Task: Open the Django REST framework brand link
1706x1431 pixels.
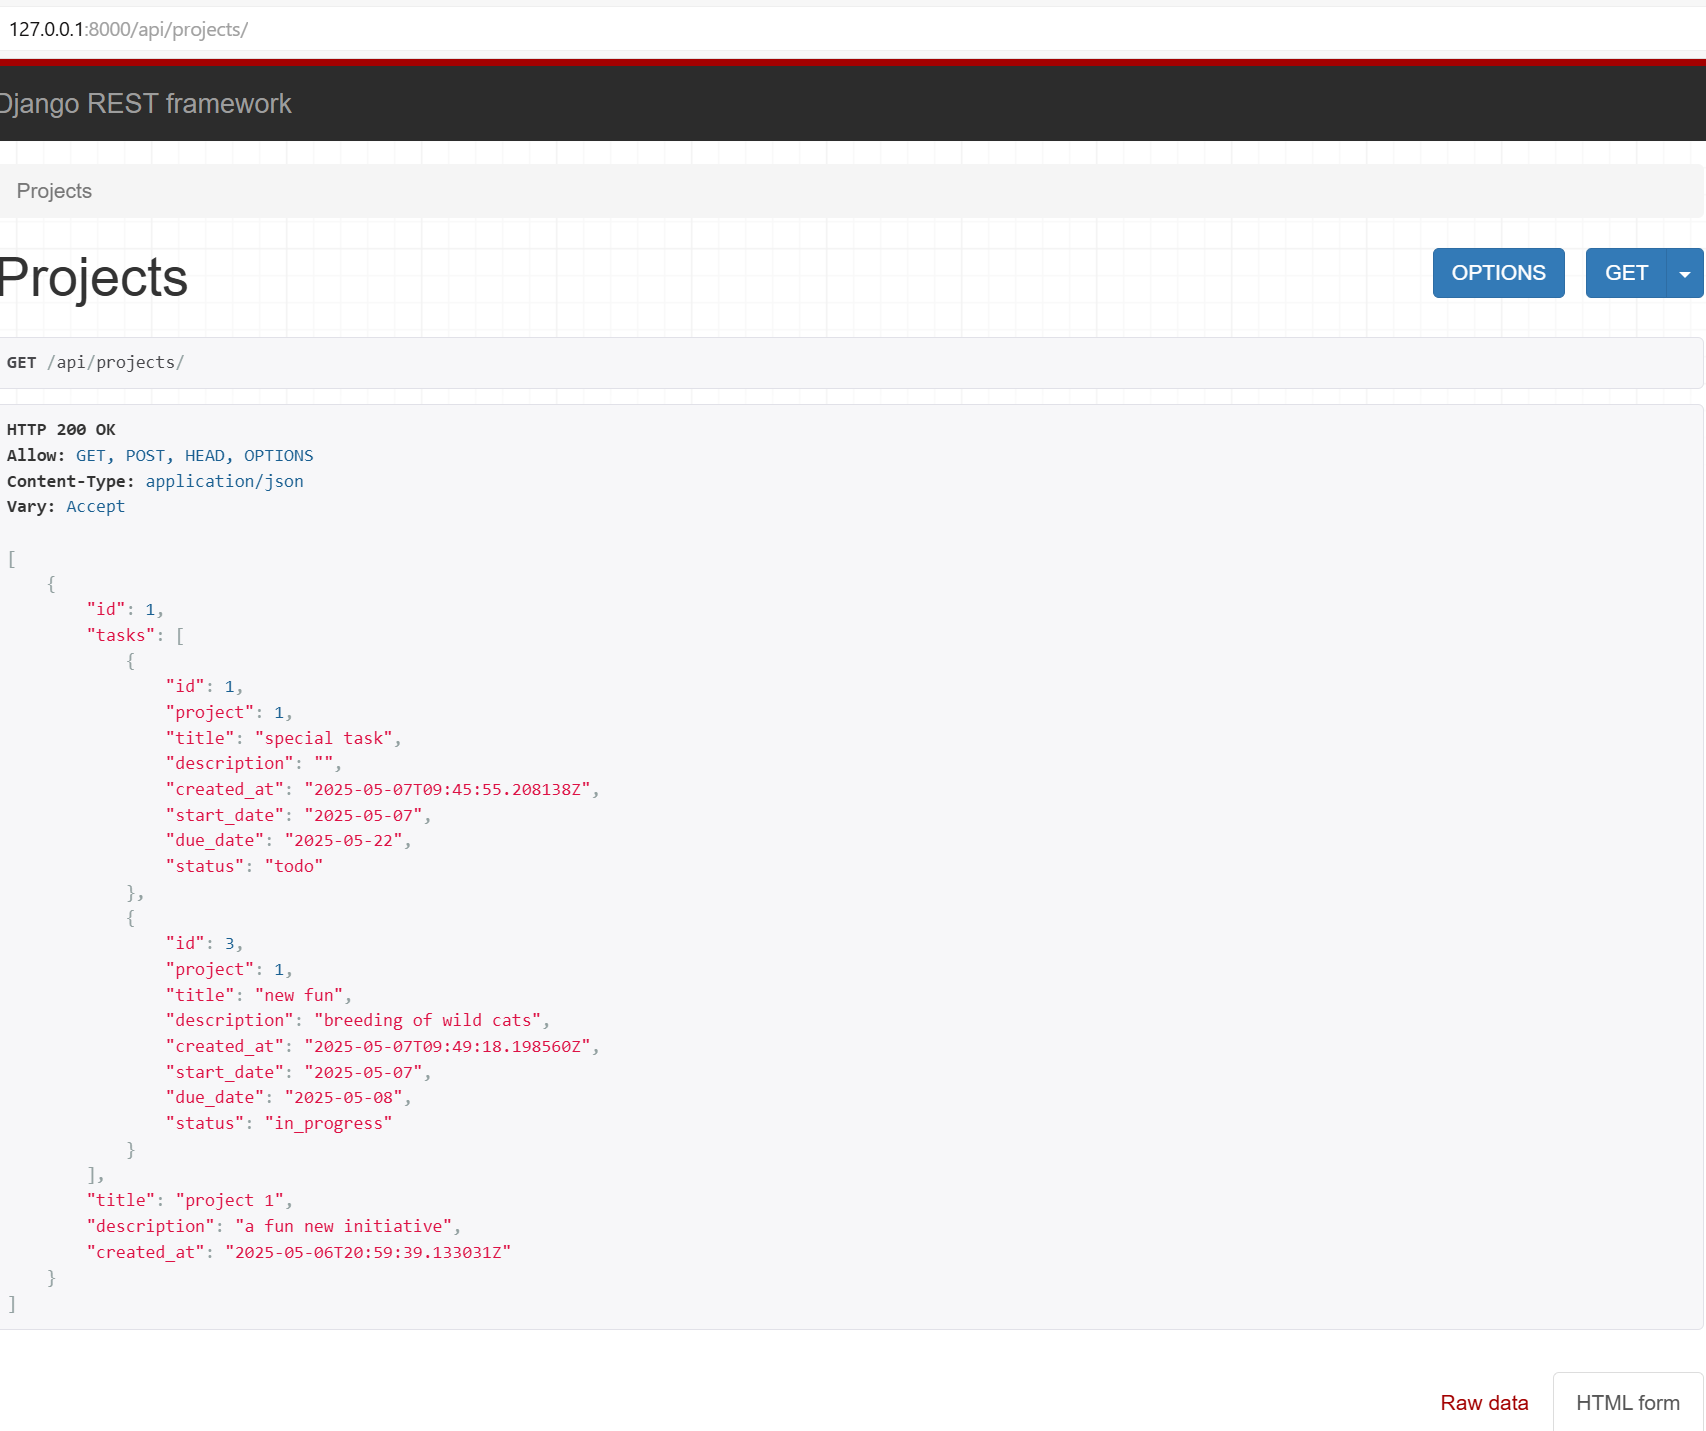Action: tap(145, 104)
